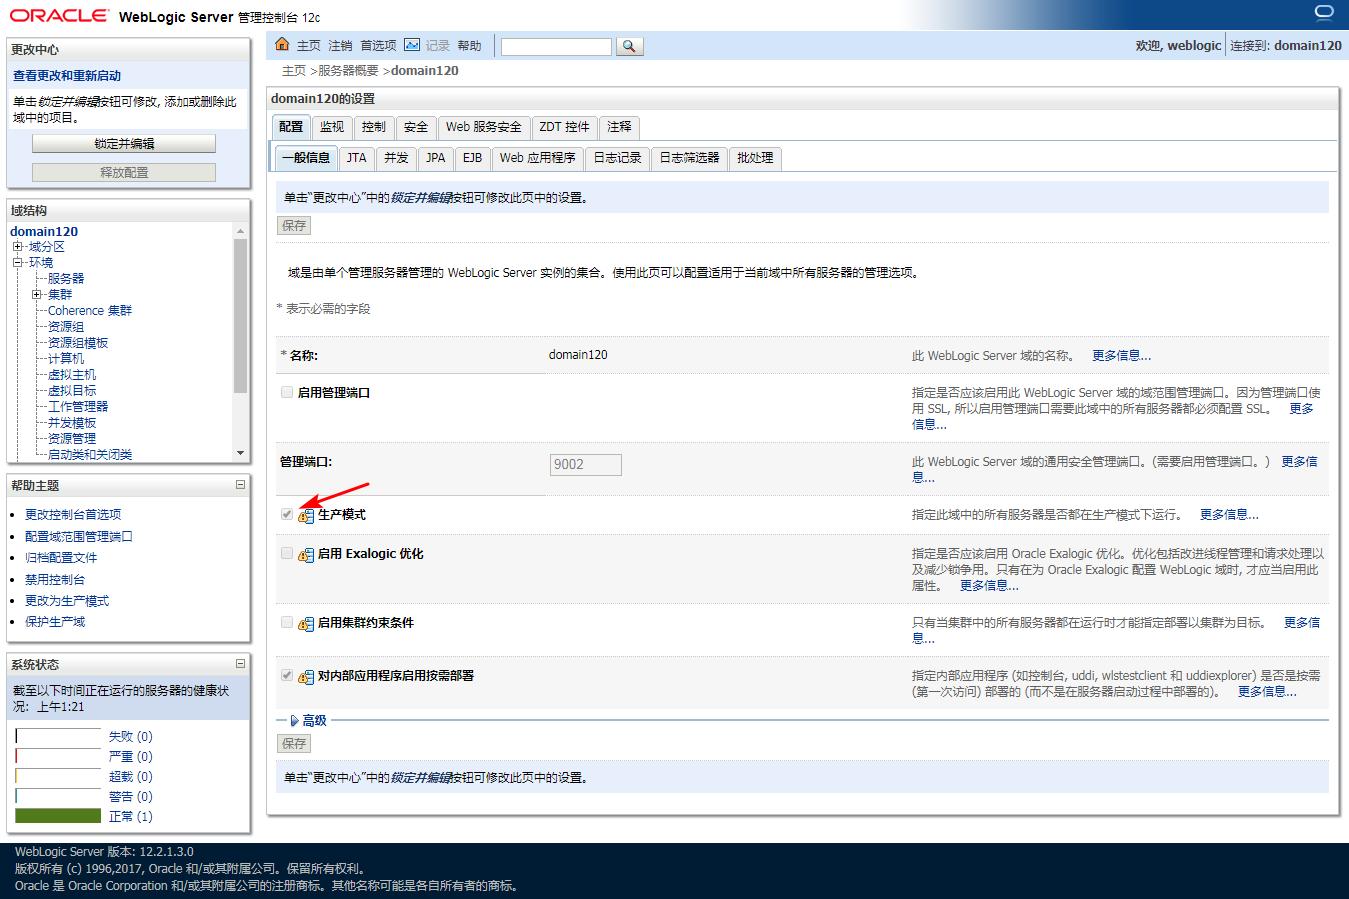Viewport: 1349px width, 899px height.
Task: Check the 启用集群约束条件 option
Action: [x=286, y=622]
